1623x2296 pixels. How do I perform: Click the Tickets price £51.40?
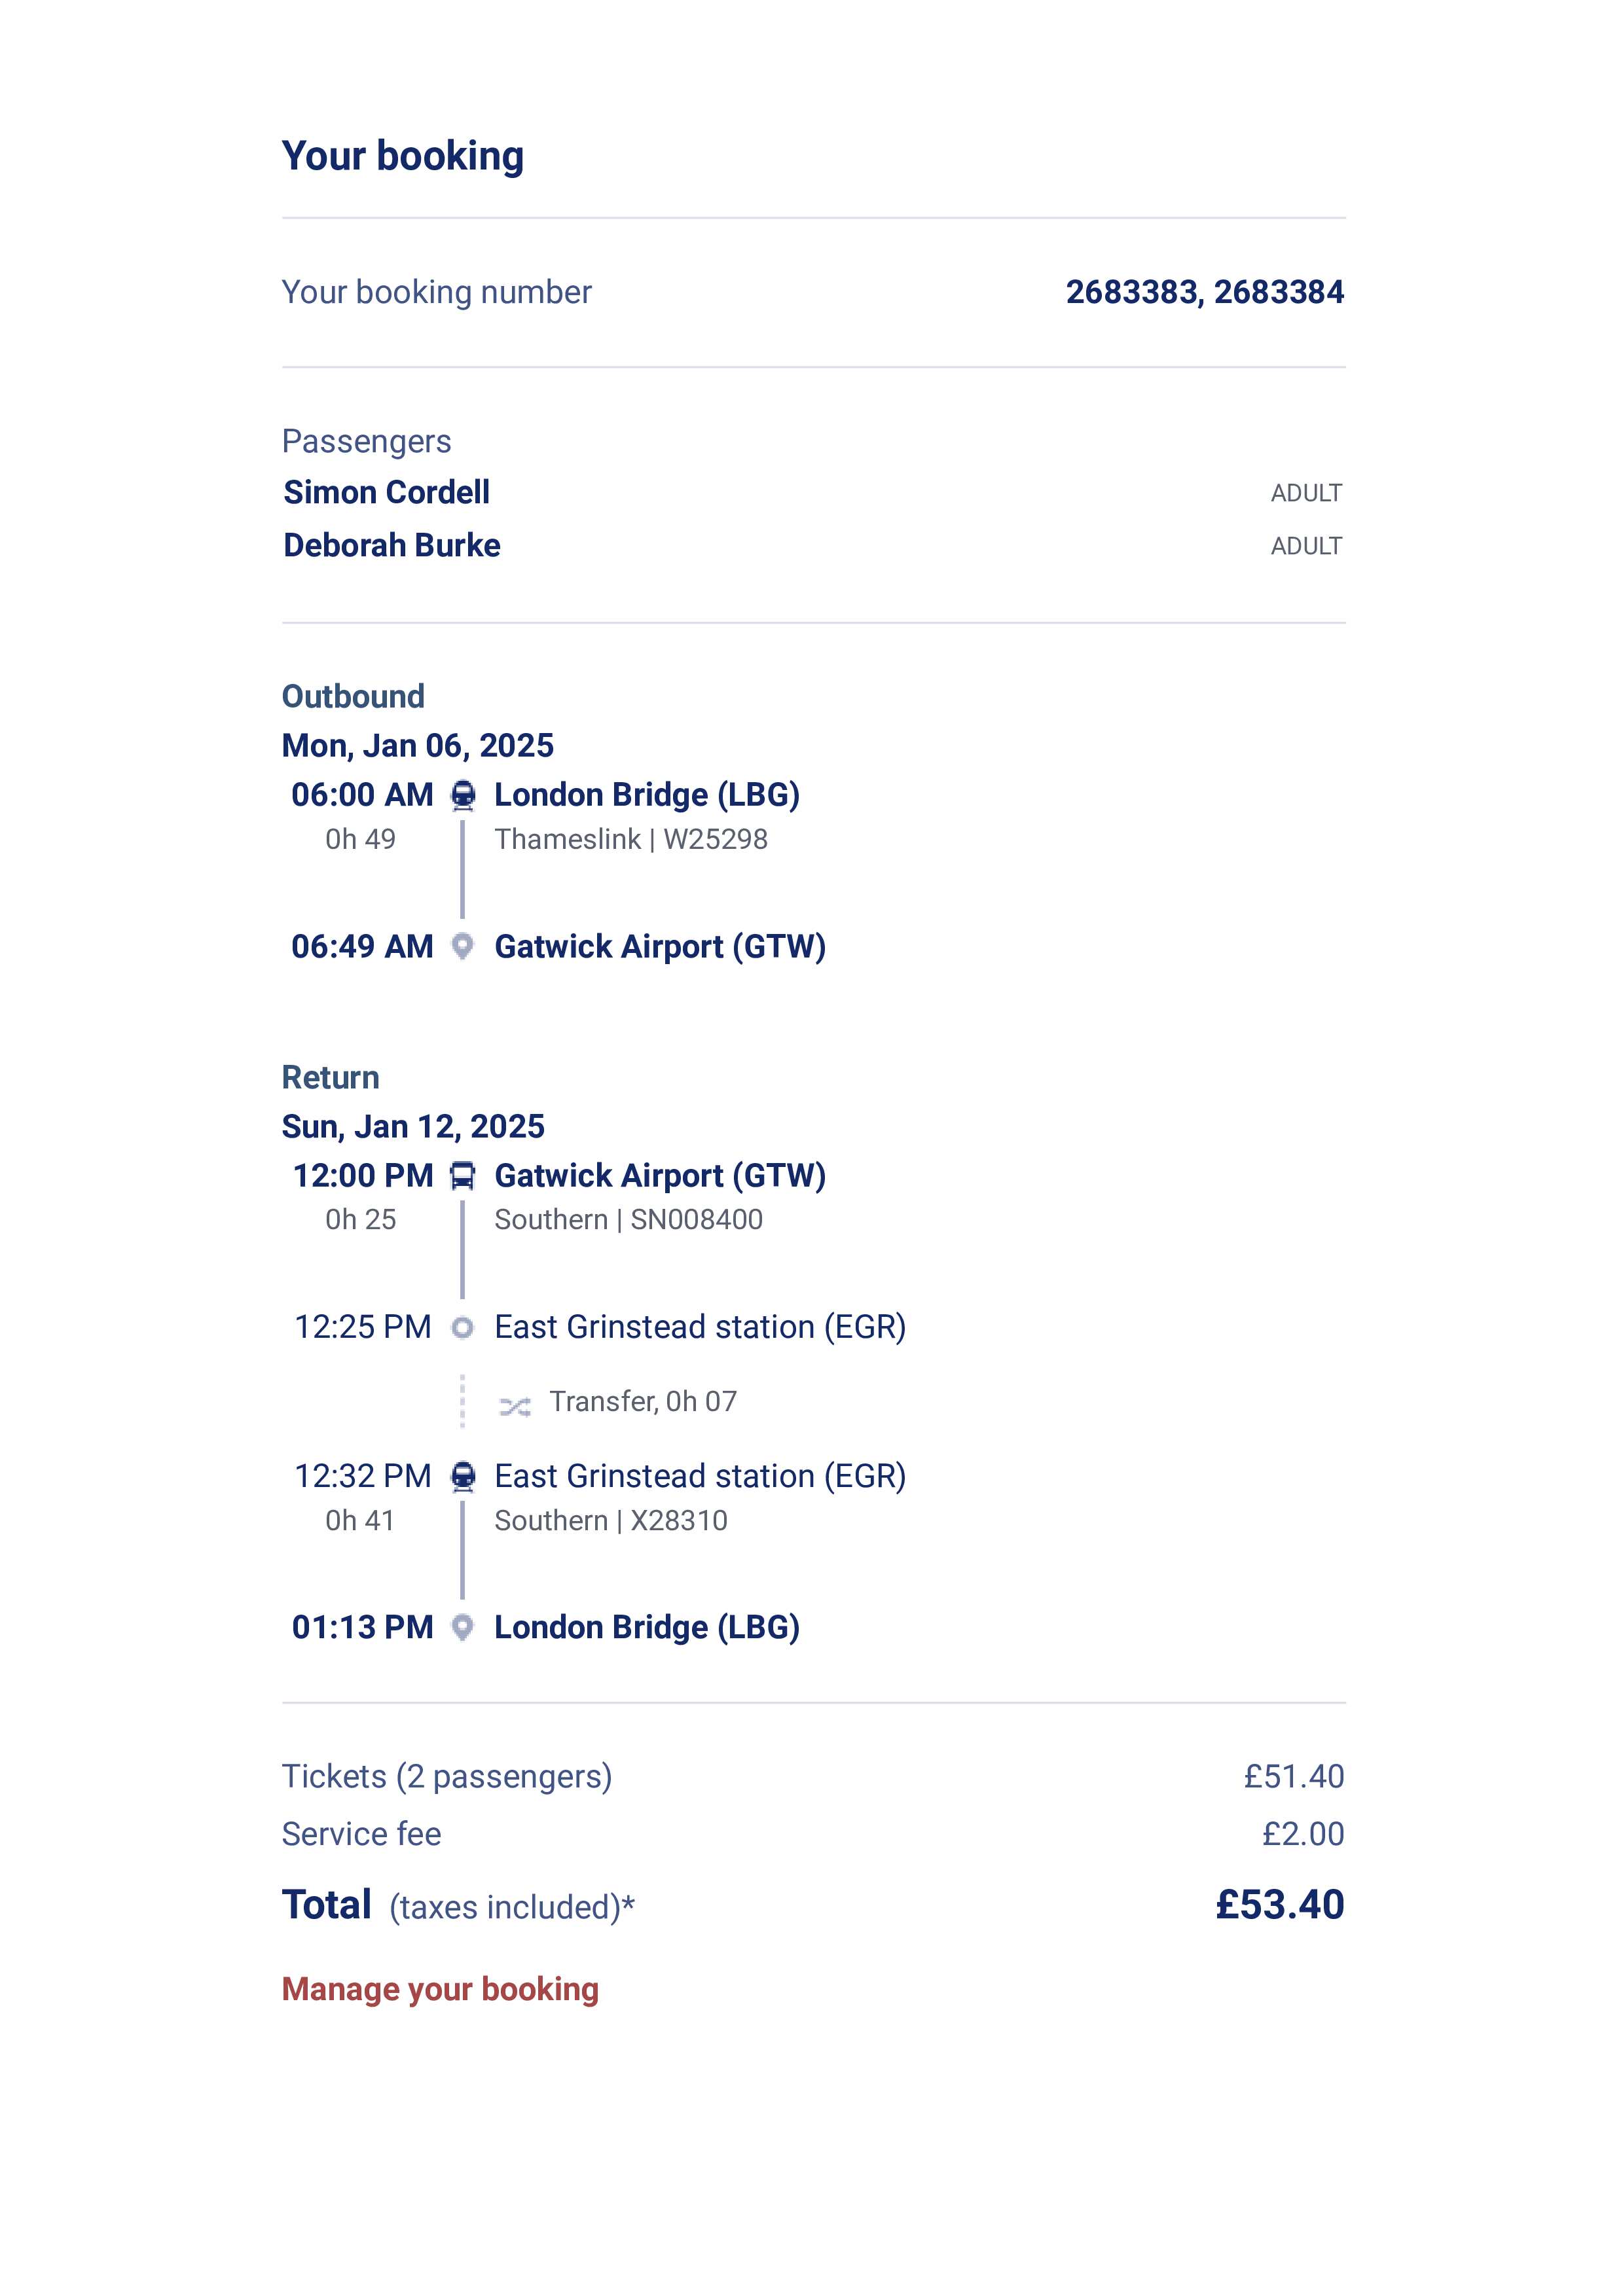pyautogui.click(x=1293, y=1776)
